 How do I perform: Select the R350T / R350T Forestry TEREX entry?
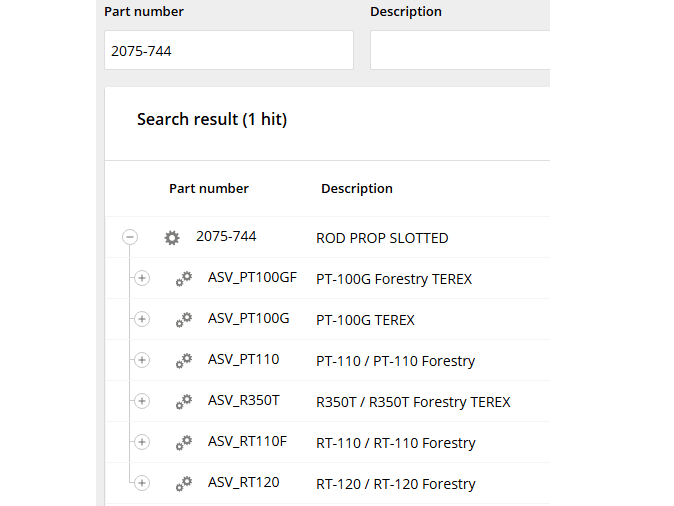(x=413, y=402)
